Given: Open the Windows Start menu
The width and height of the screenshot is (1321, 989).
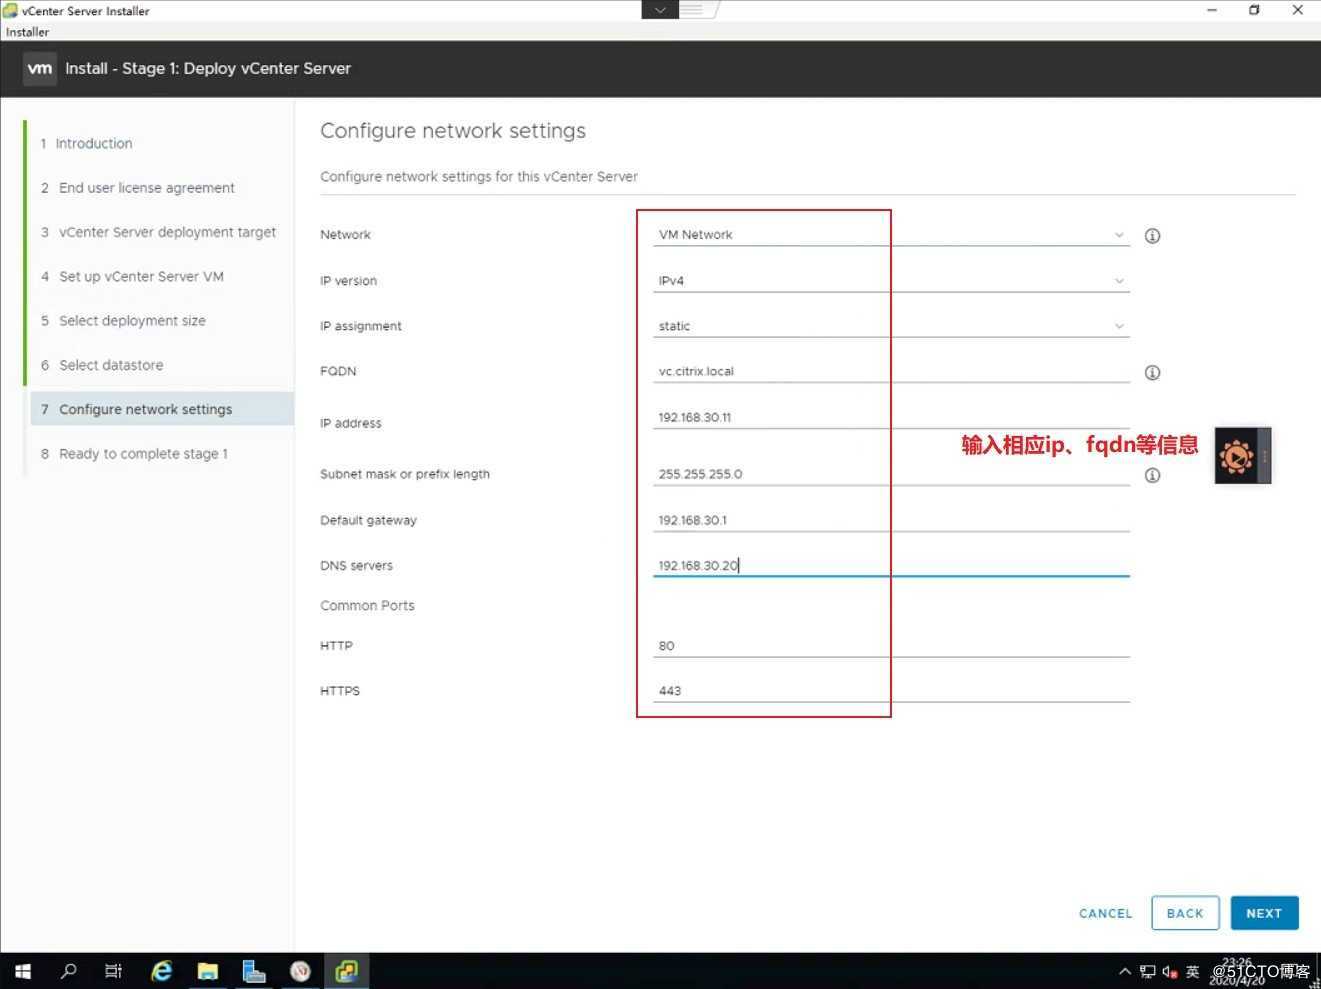Looking at the screenshot, I should (x=23, y=971).
